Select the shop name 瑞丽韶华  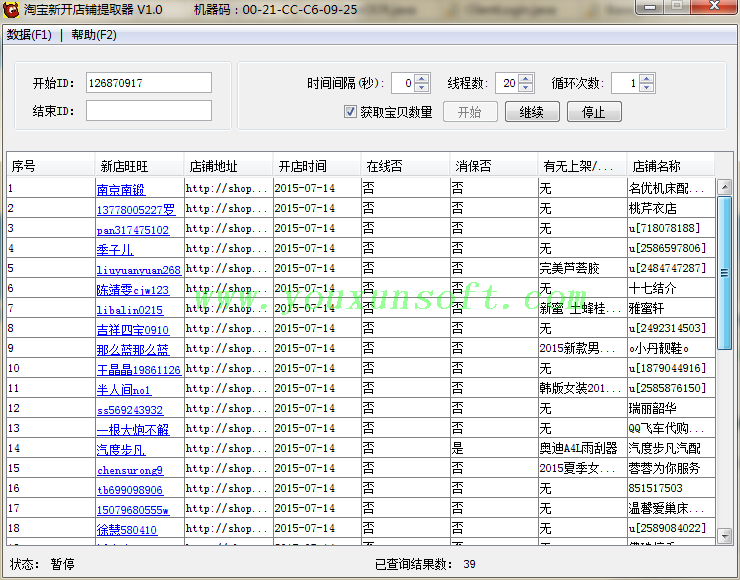tap(653, 408)
